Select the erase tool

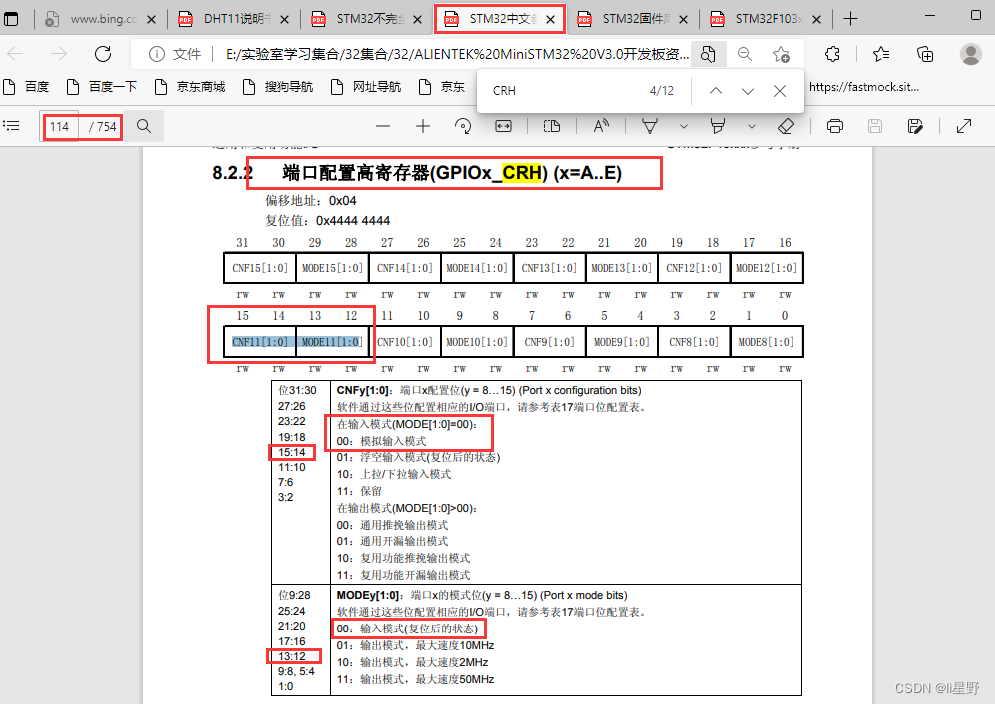(x=786, y=126)
